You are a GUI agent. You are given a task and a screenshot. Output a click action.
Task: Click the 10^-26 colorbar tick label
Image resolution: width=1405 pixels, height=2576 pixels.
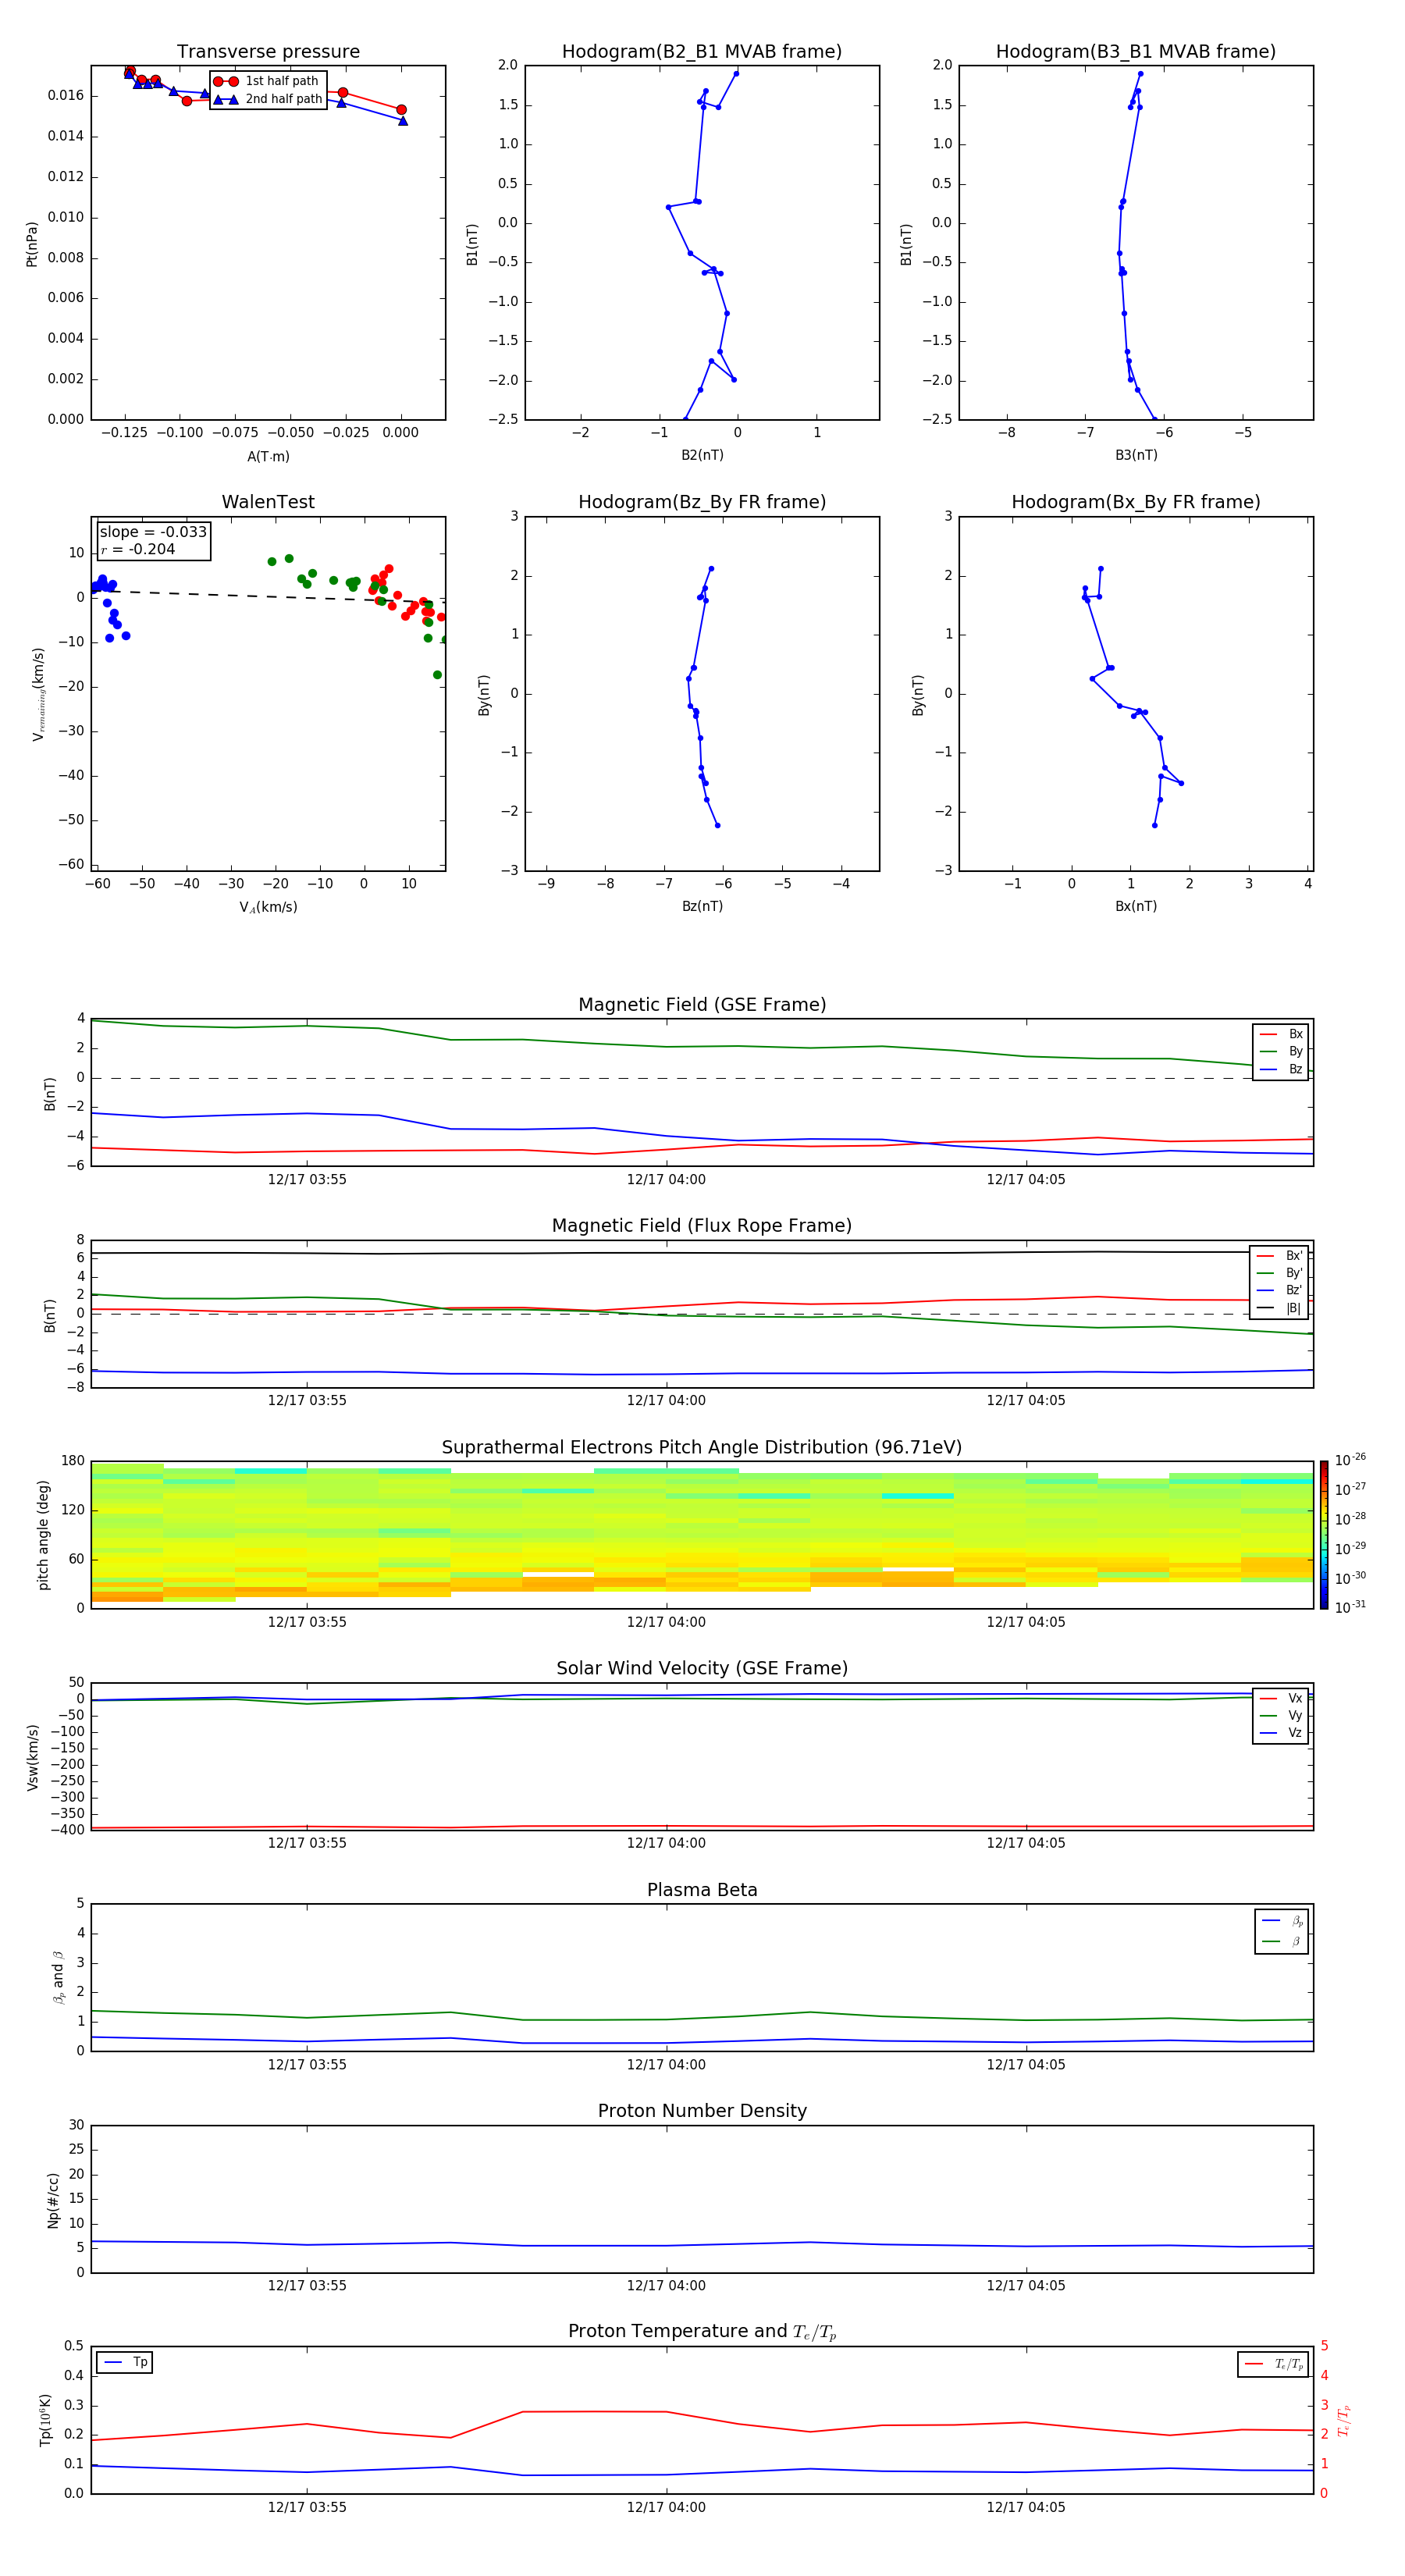point(1350,1460)
